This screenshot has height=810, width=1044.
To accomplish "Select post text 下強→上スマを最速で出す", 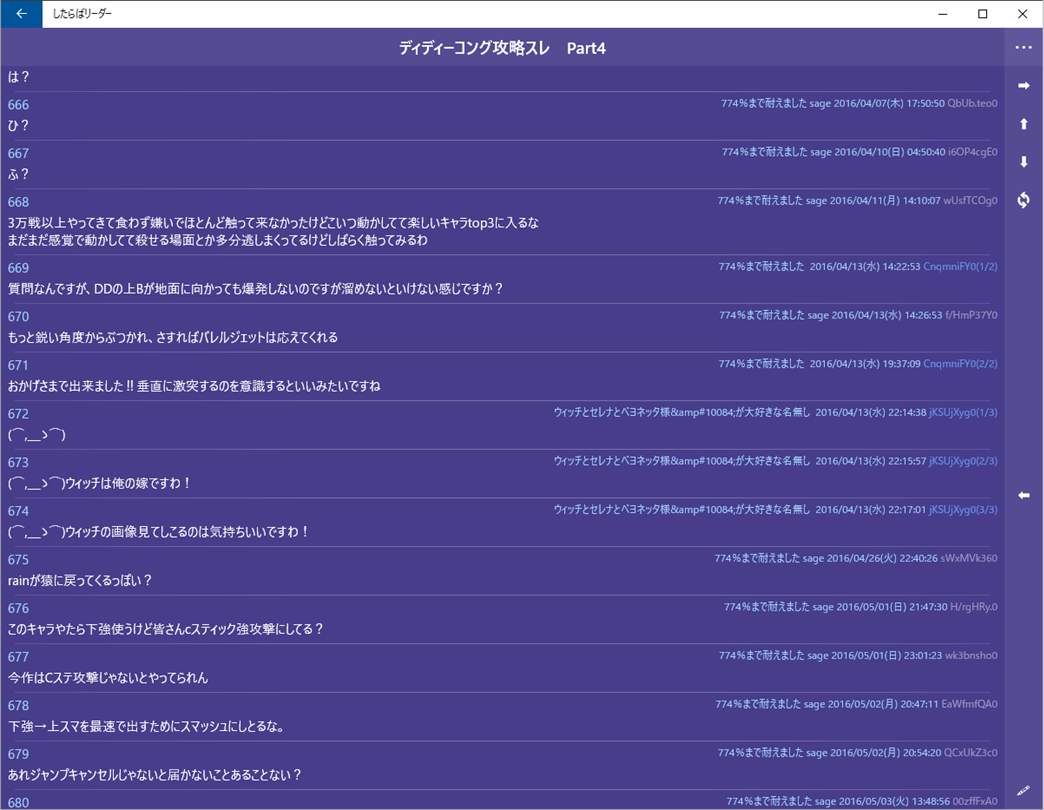I will pyautogui.click(x=146, y=726).
